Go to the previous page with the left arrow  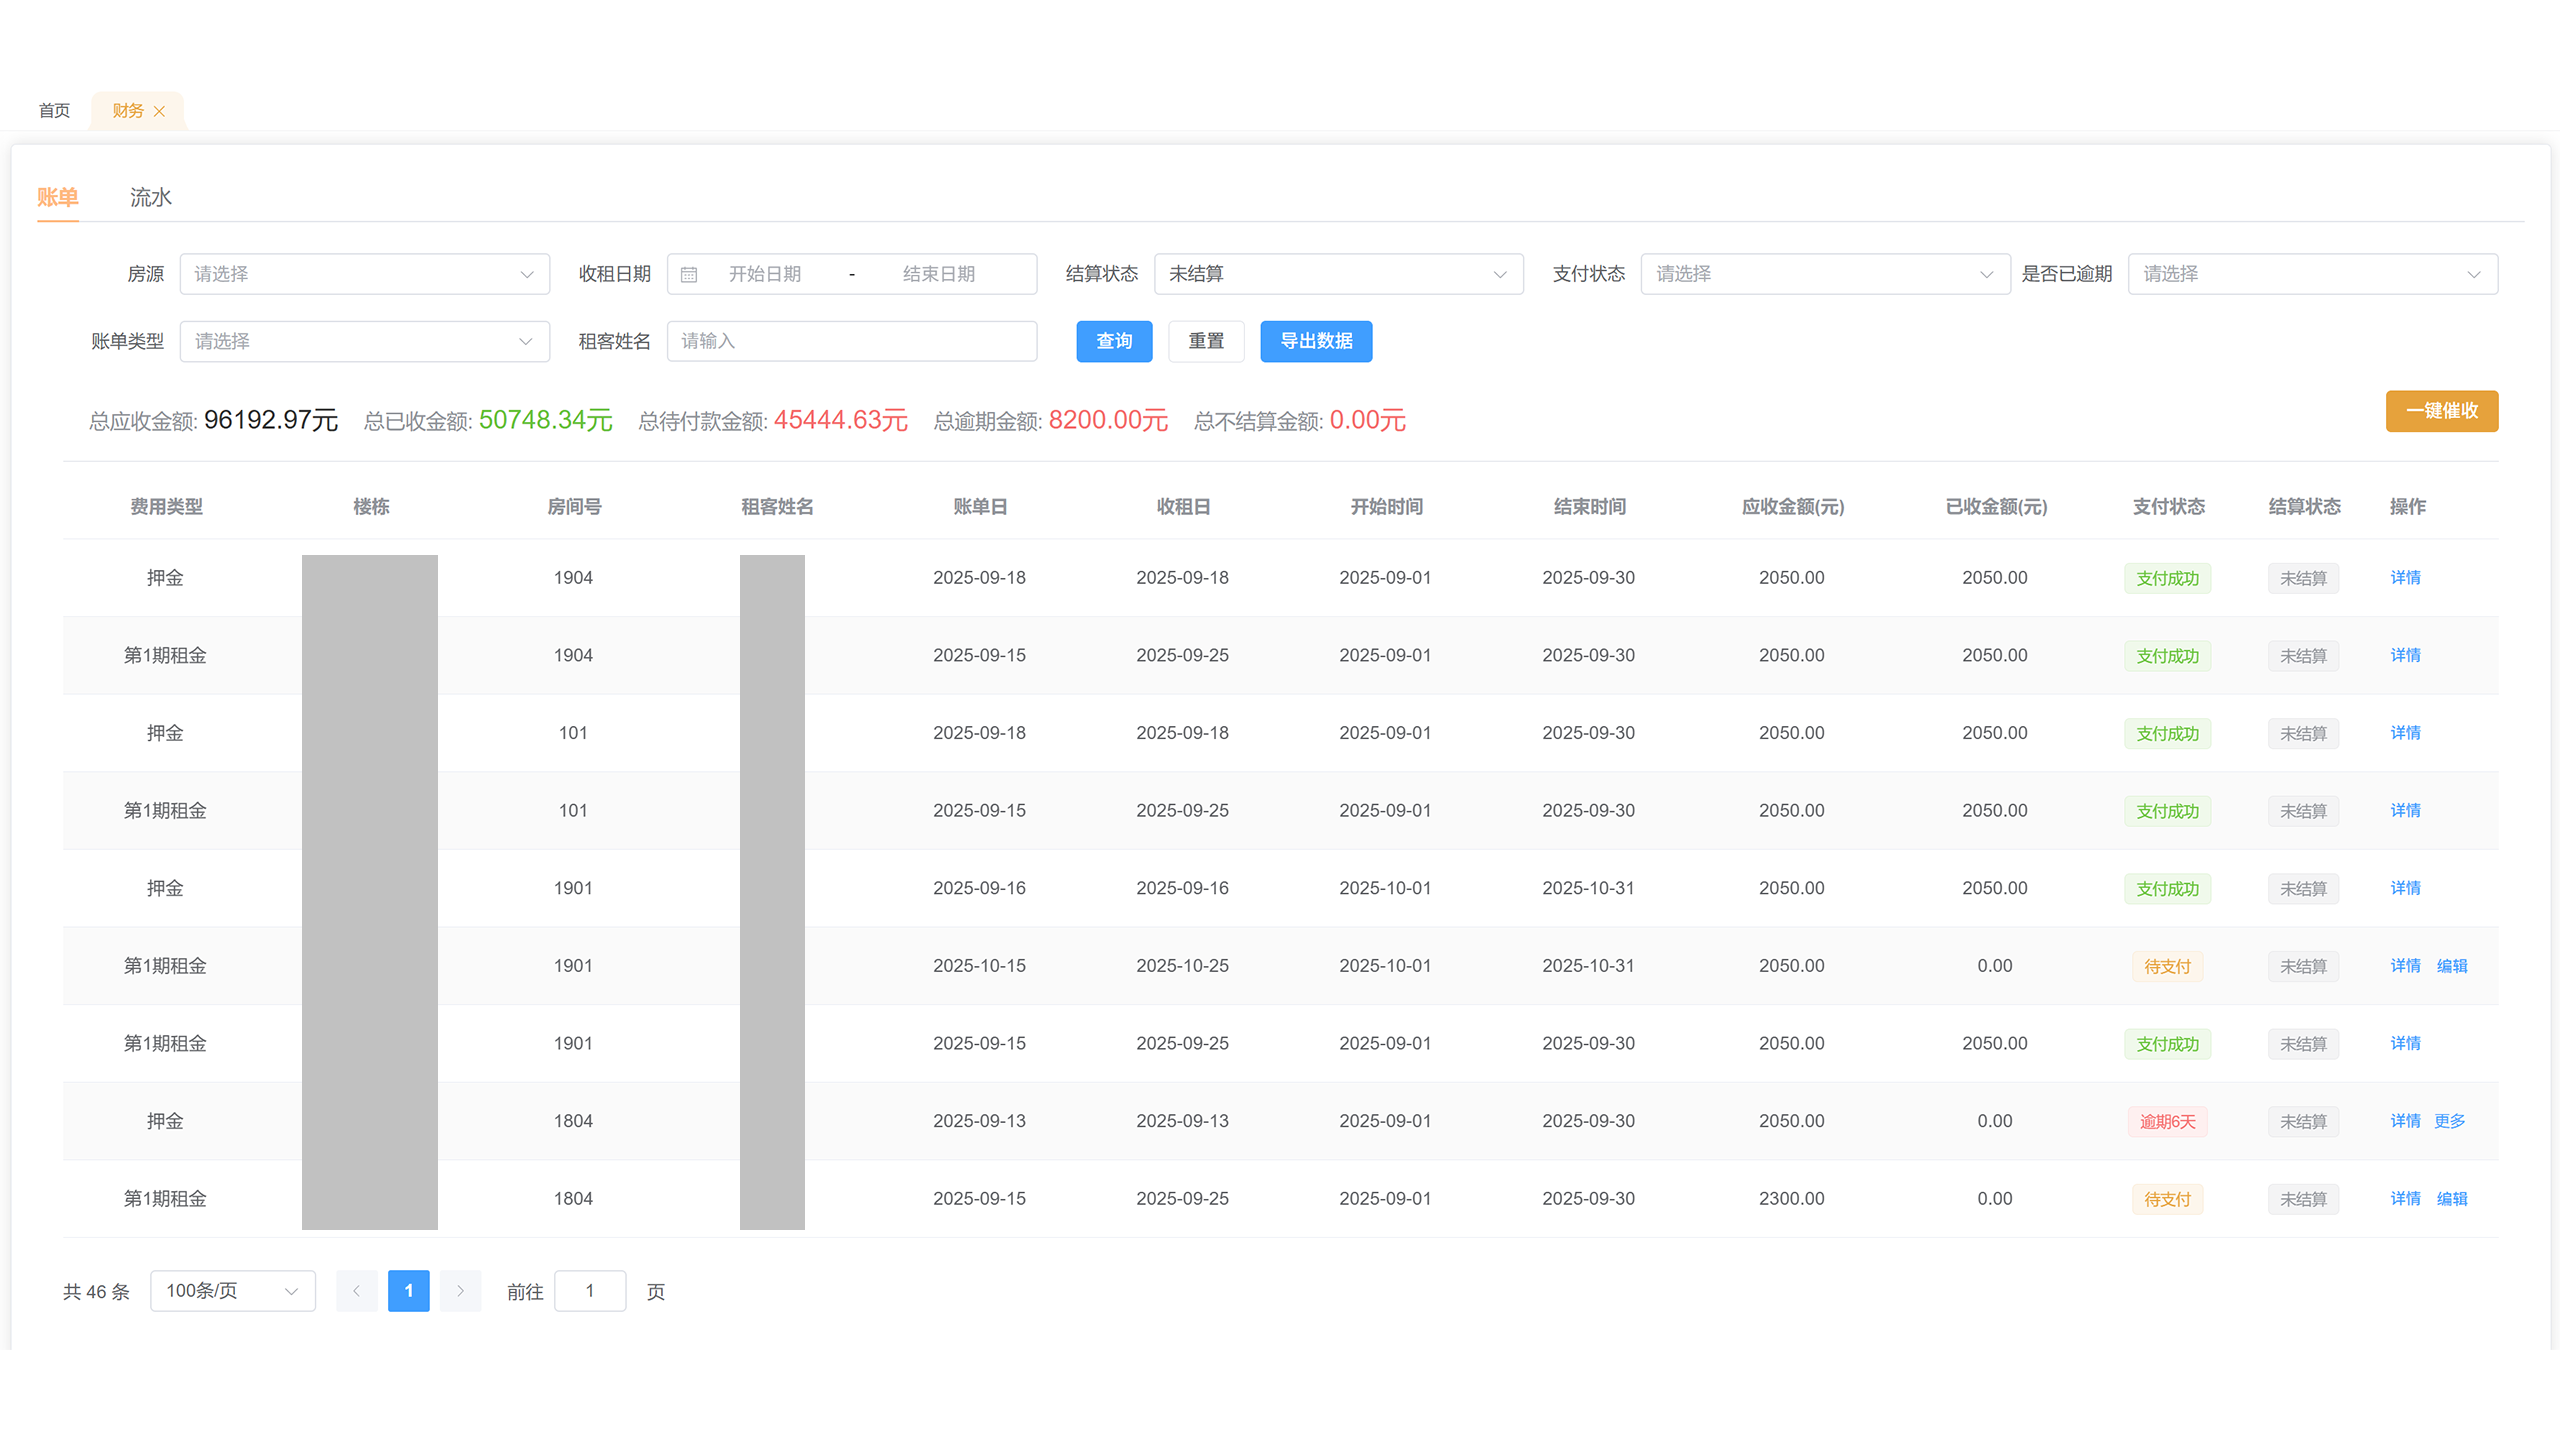coord(356,1291)
